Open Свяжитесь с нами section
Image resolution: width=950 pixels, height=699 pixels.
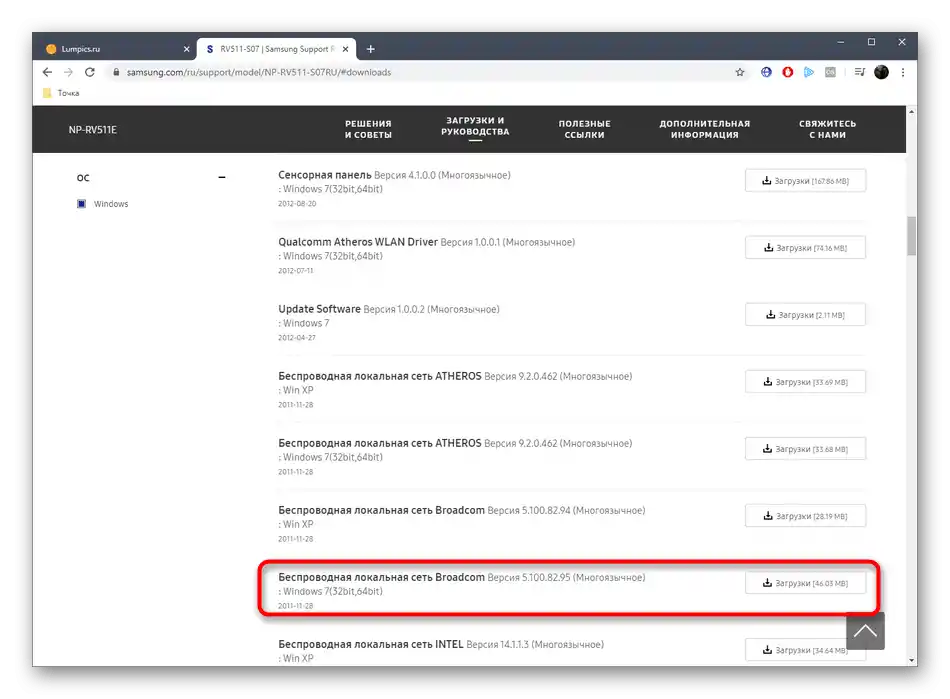coord(828,129)
